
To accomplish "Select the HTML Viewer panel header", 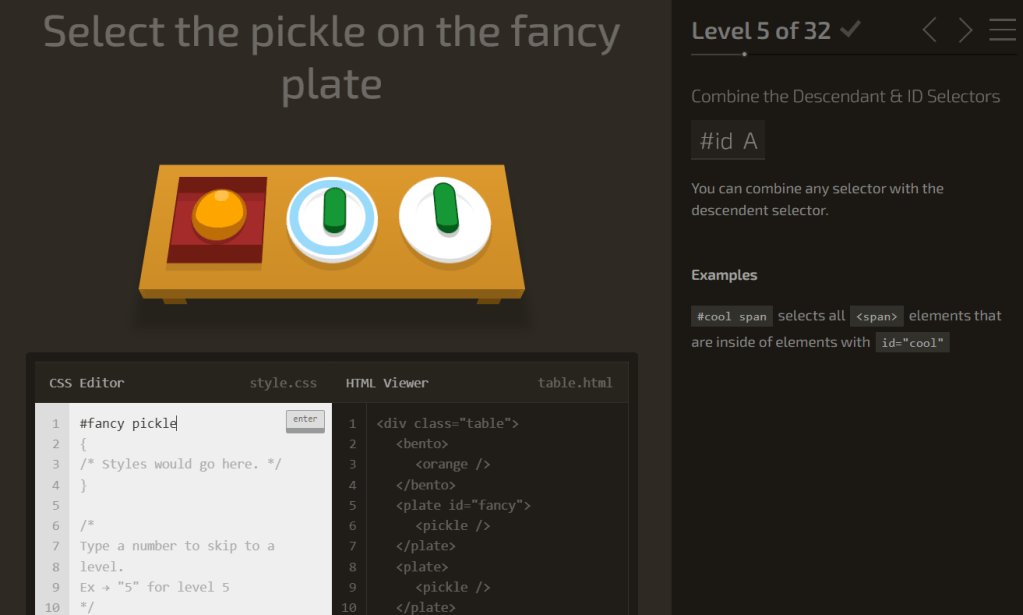I will pos(387,383).
